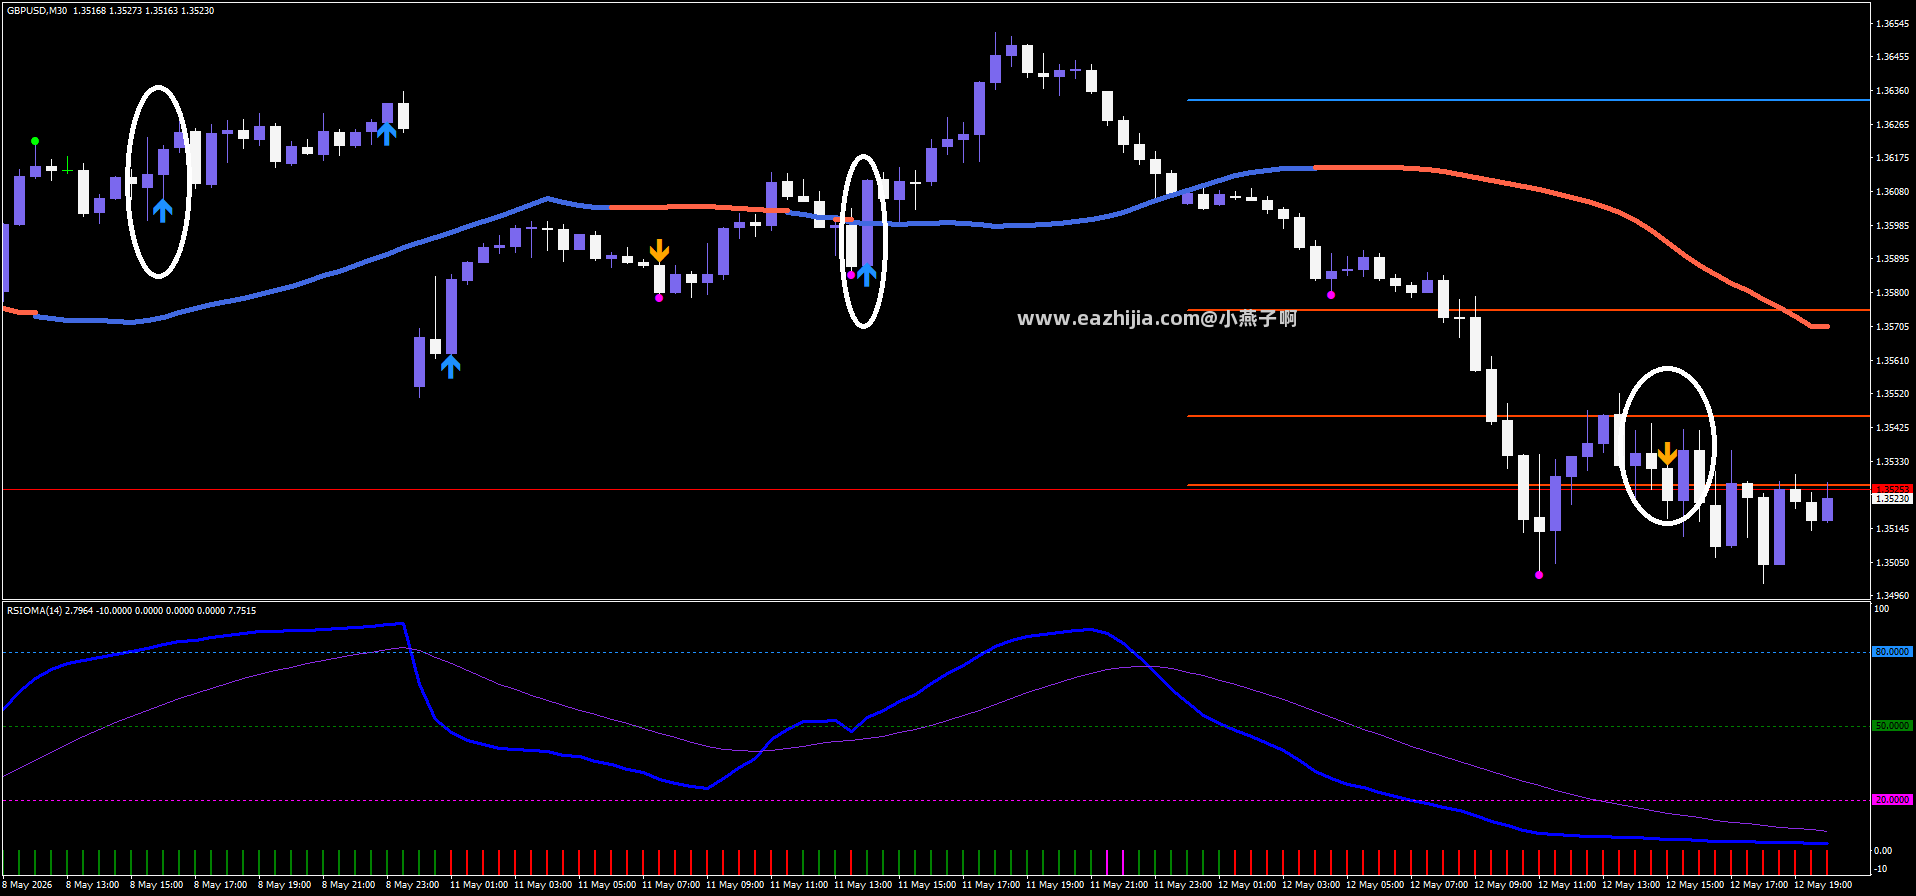Click the 12 May 17:00 time label
Image resolution: width=1916 pixels, height=896 pixels.
(x=1759, y=885)
